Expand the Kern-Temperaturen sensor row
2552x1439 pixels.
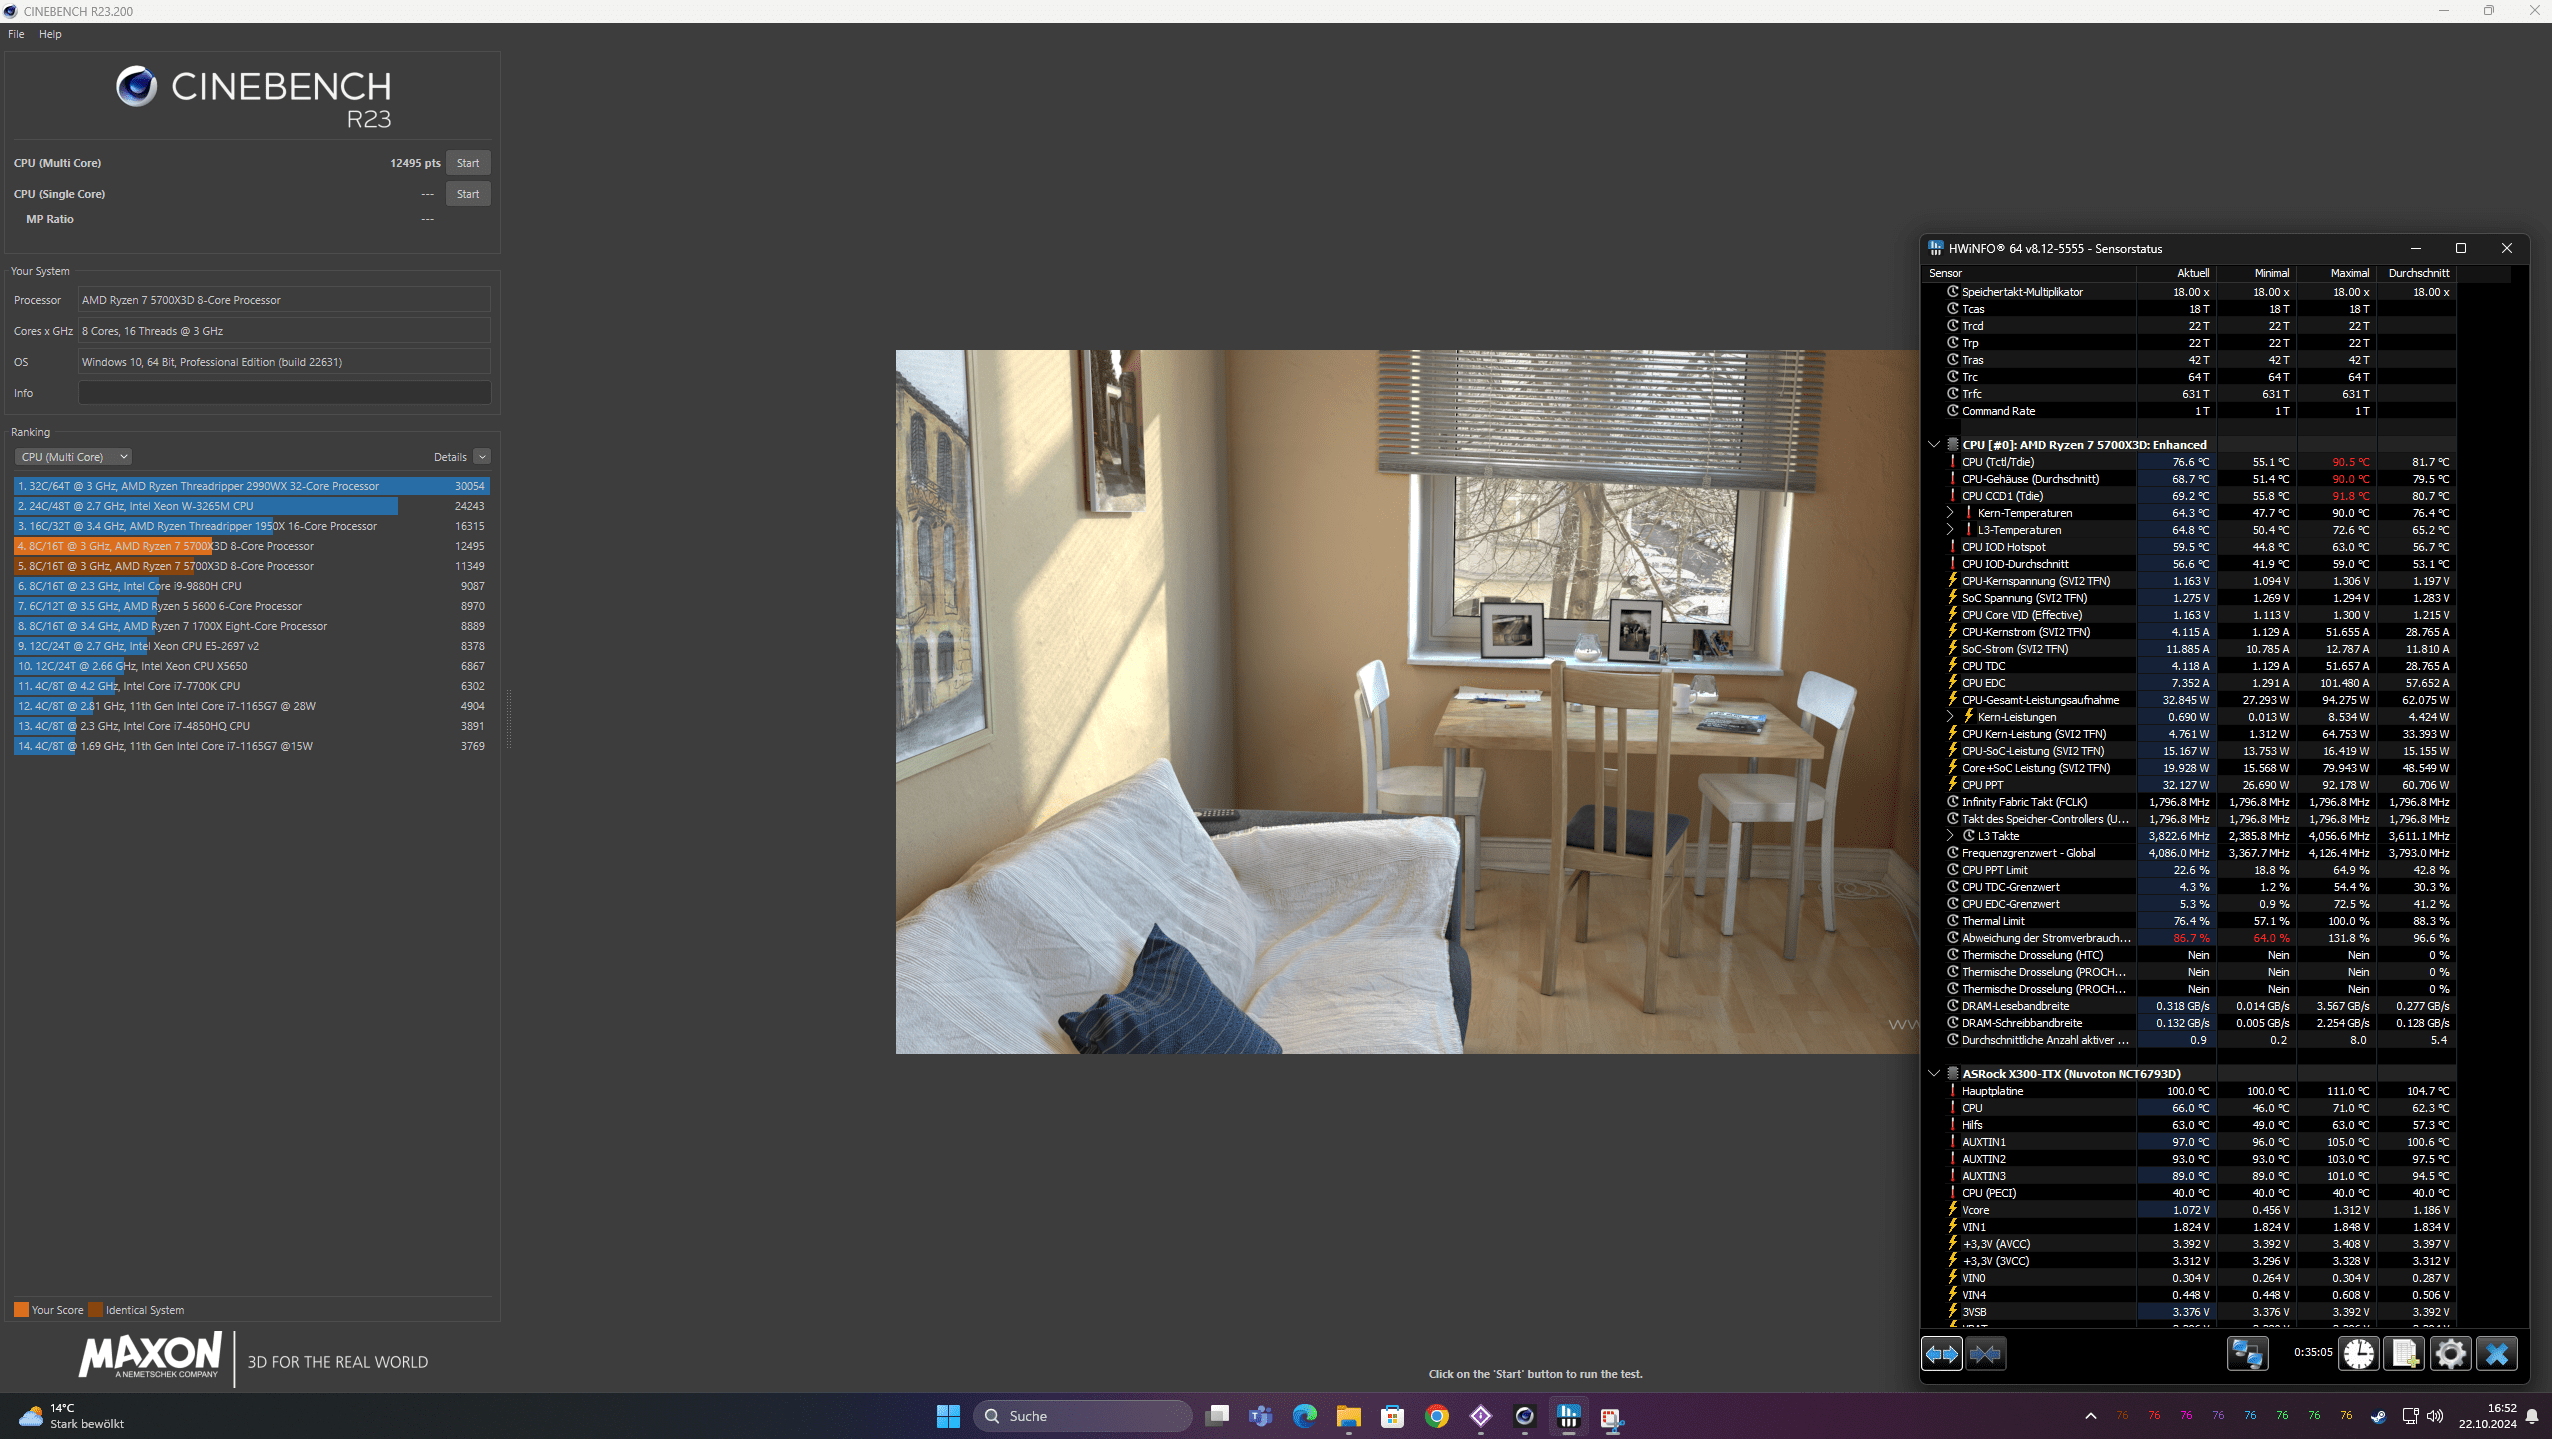[x=1949, y=513]
